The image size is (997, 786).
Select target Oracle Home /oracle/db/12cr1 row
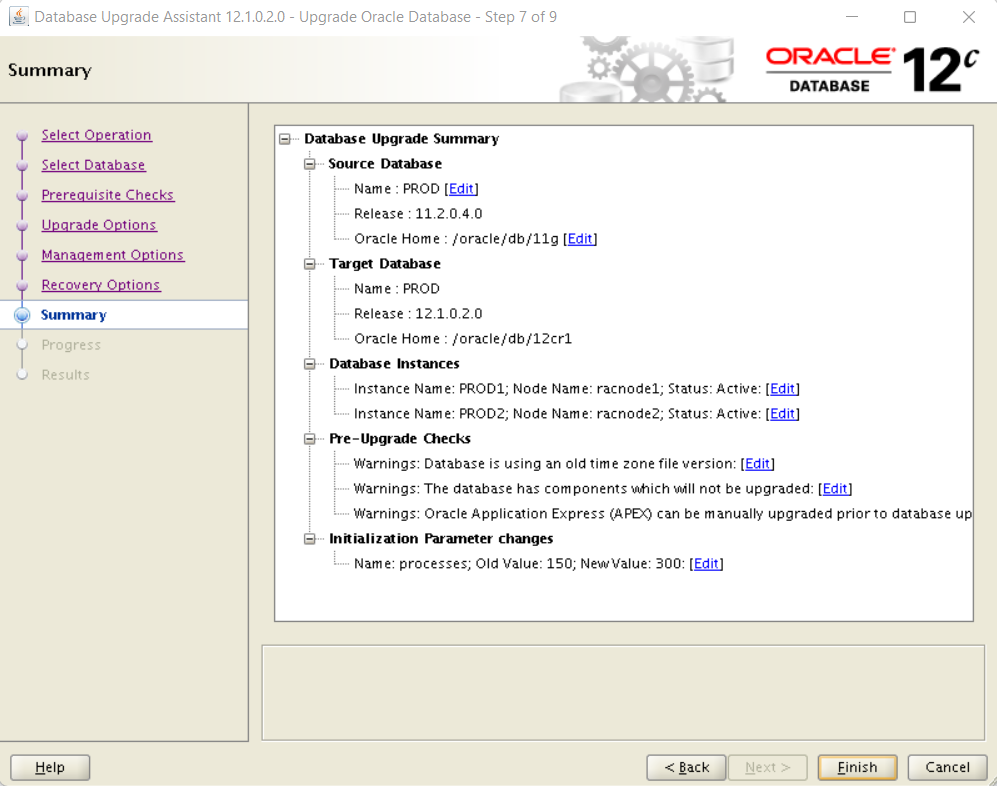[x=463, y=338]
